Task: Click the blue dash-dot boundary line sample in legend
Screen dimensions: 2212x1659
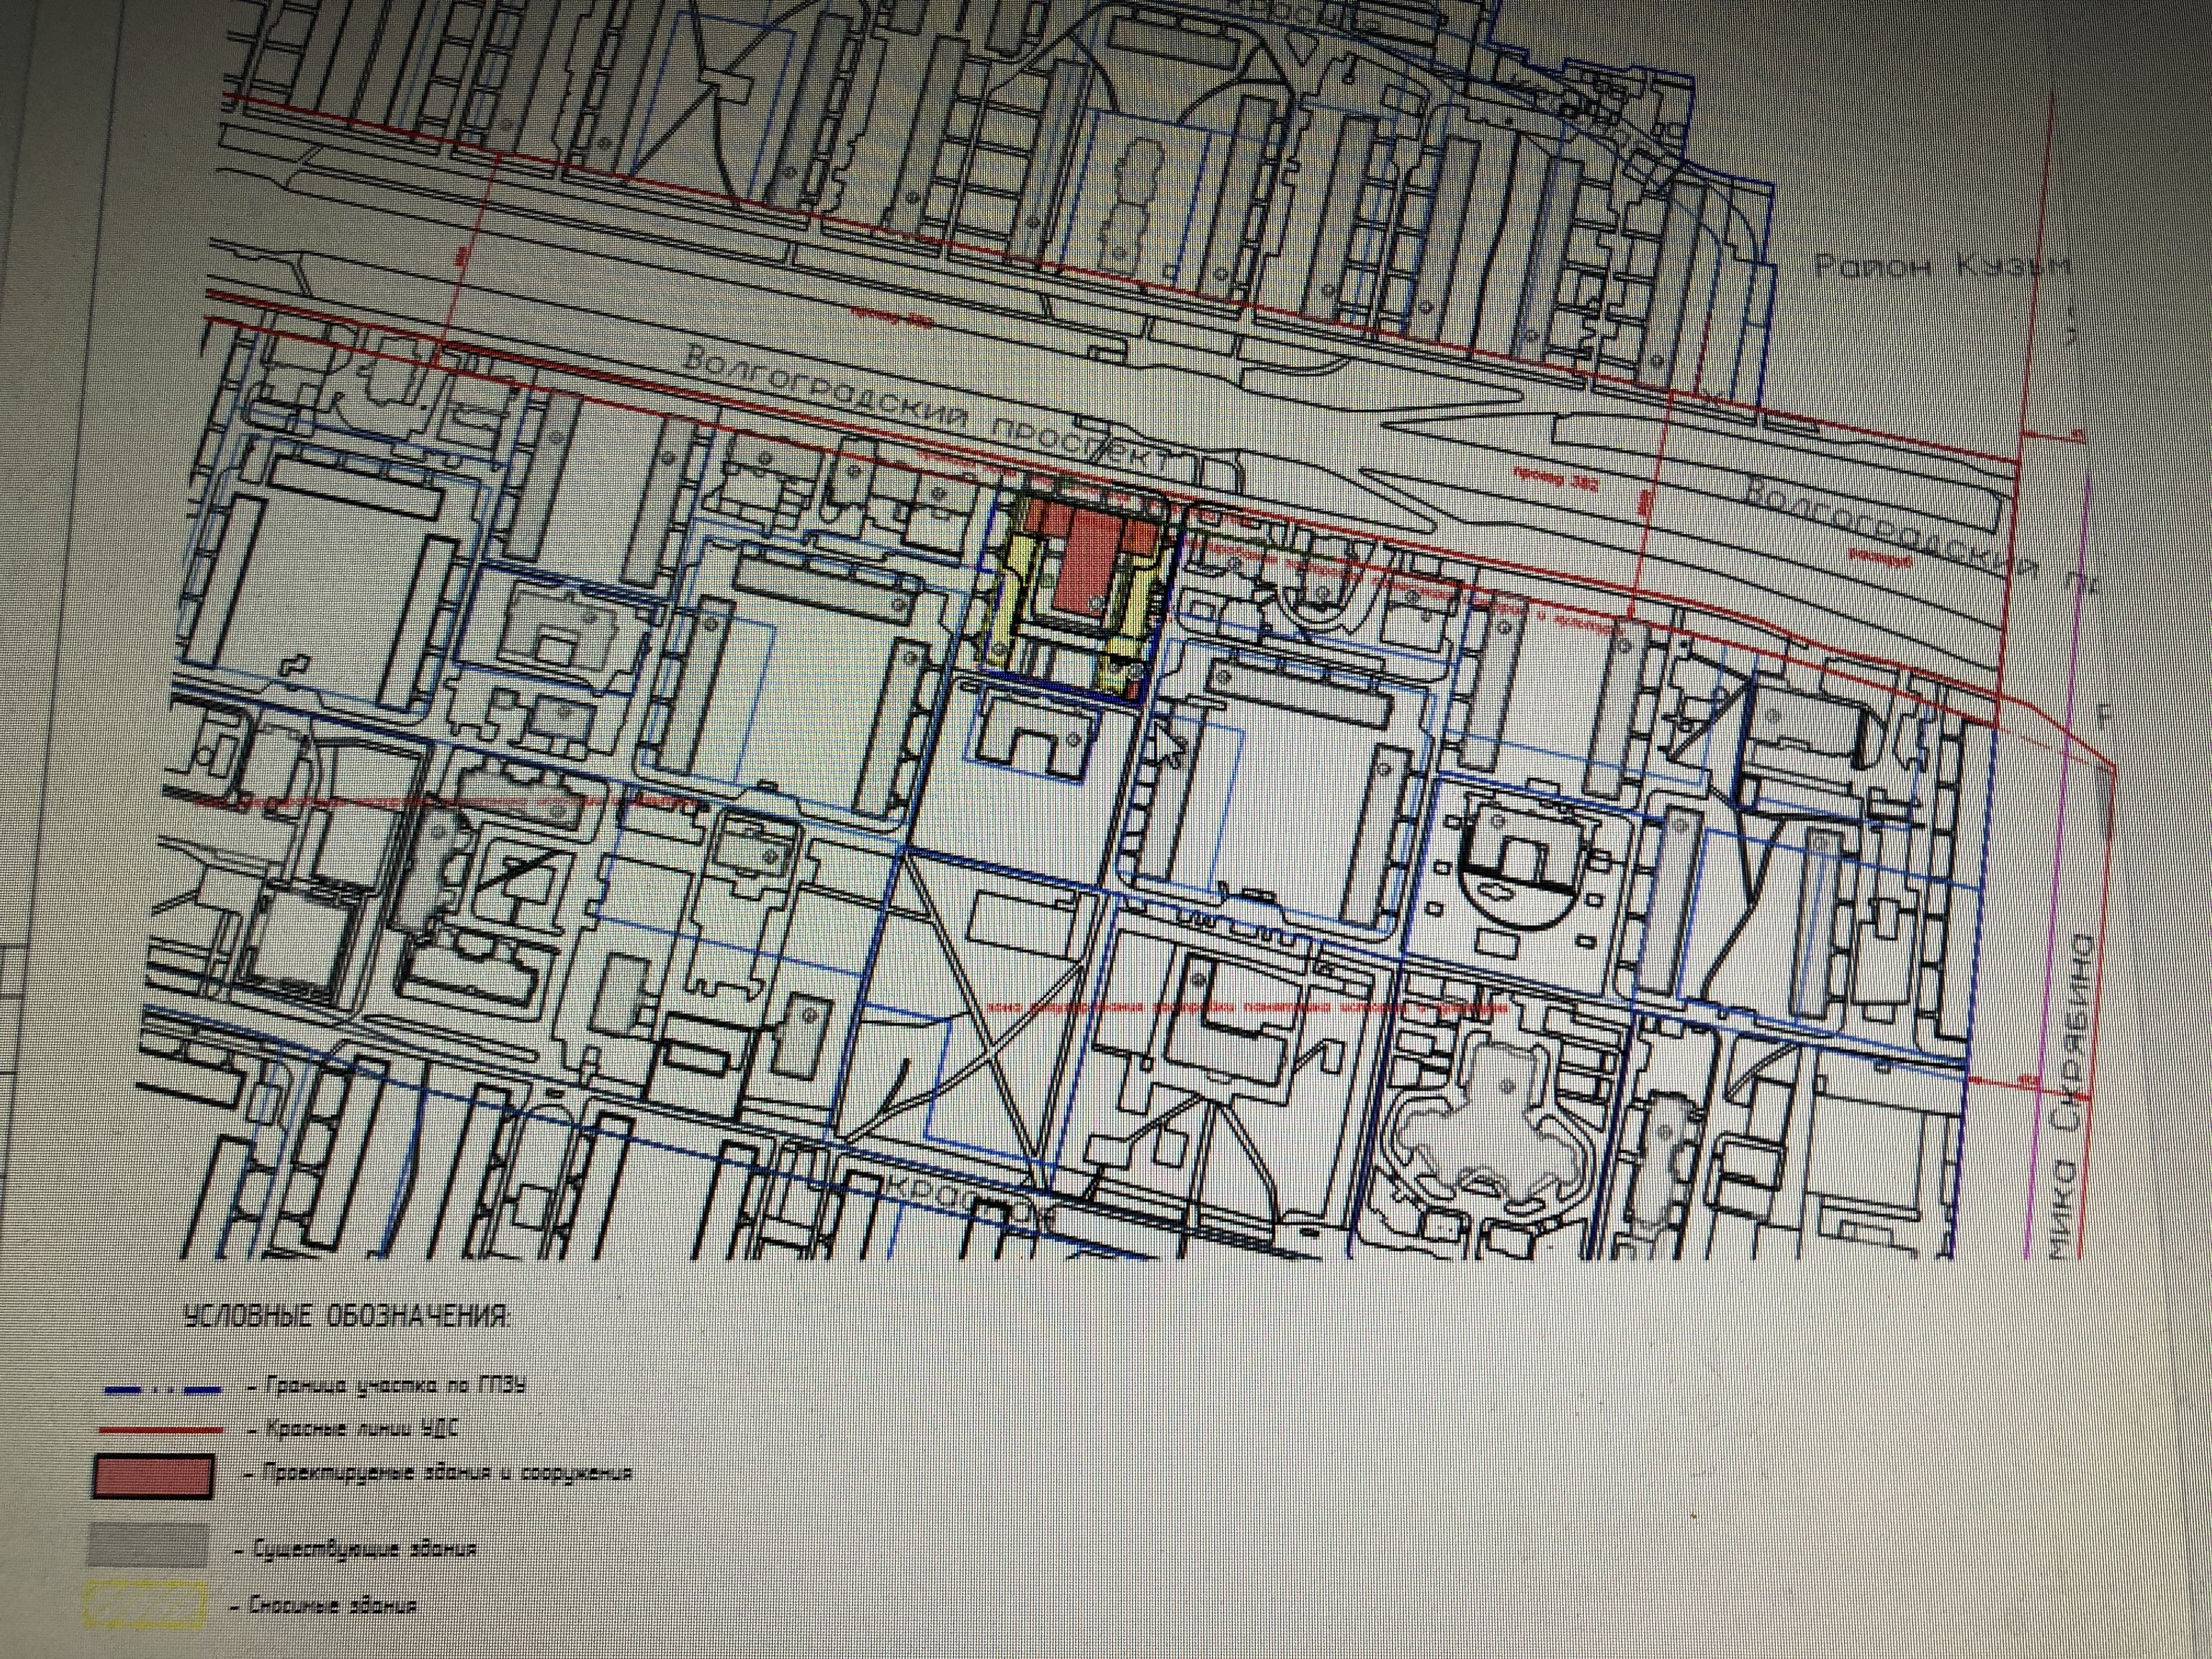Action: coord(162,1390)
